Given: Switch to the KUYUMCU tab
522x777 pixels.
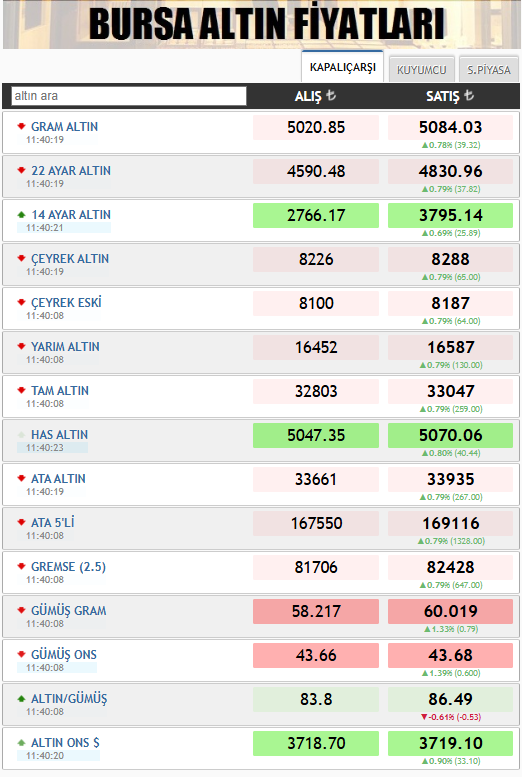Looking at the screenshot, I should point(421,70).
